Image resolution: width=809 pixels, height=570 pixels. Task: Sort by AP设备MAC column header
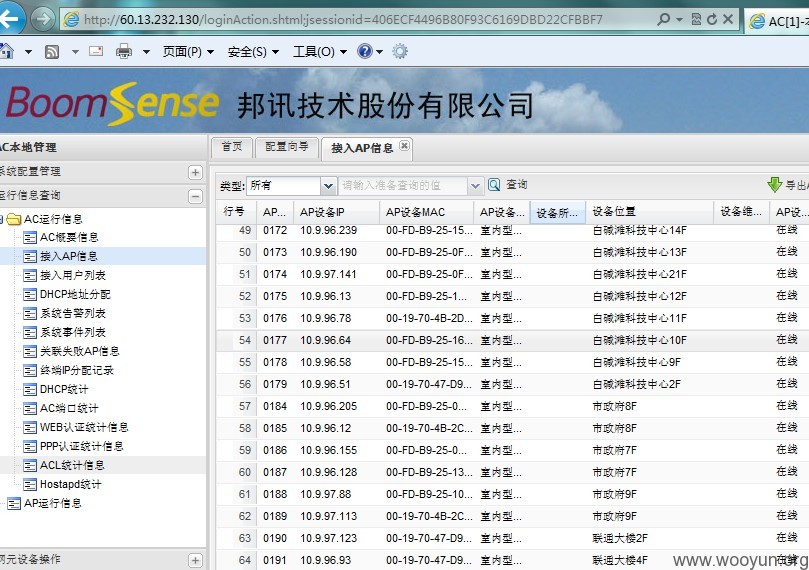click(426, 212)
